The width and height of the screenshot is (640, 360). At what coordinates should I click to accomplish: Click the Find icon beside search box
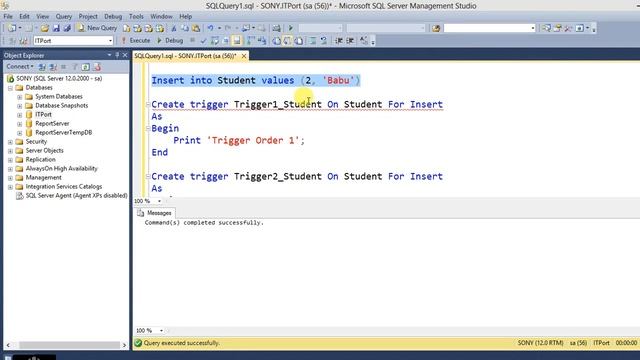pos(436,28)
